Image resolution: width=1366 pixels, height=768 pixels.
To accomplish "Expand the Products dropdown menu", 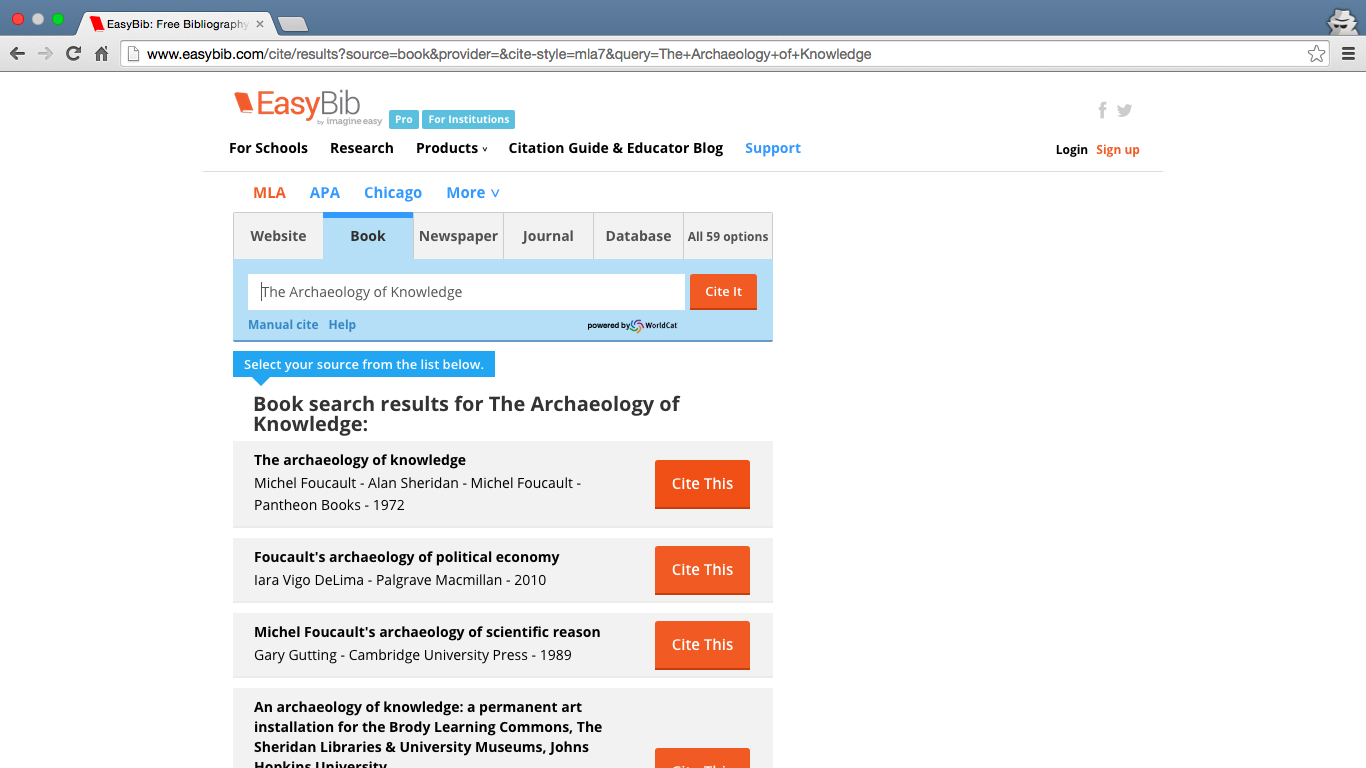I will [451, 148].
